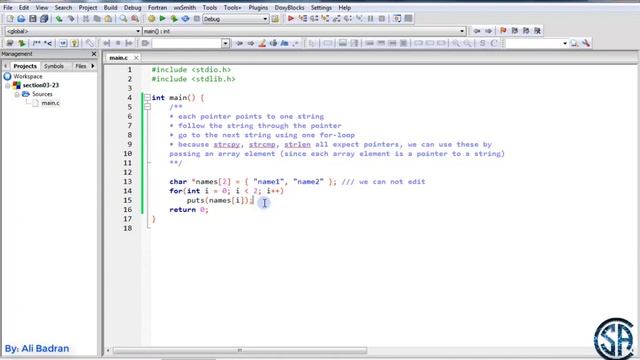
Task: Collapse the section03-23 project node
Action: click(x=7, y=85)
